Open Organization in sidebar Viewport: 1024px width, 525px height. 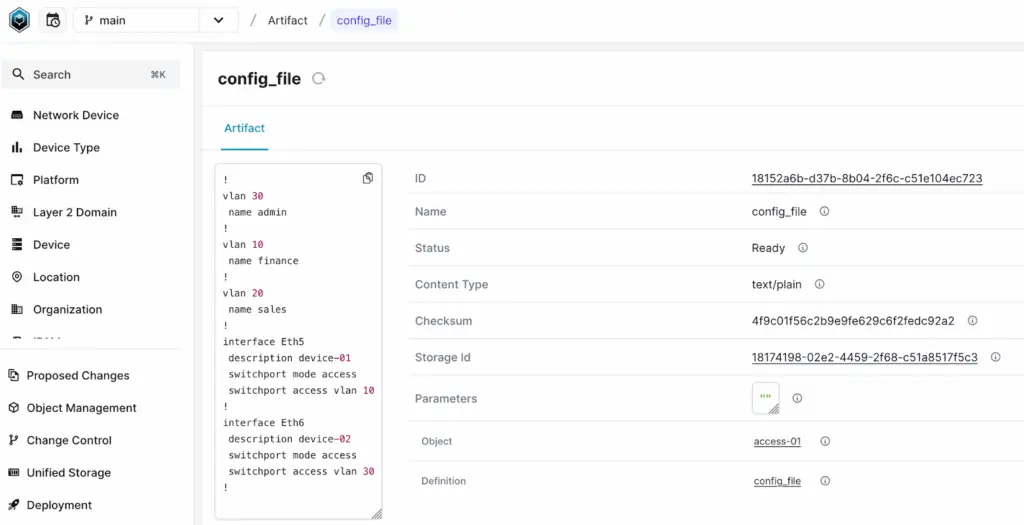[x=67, y=310]
